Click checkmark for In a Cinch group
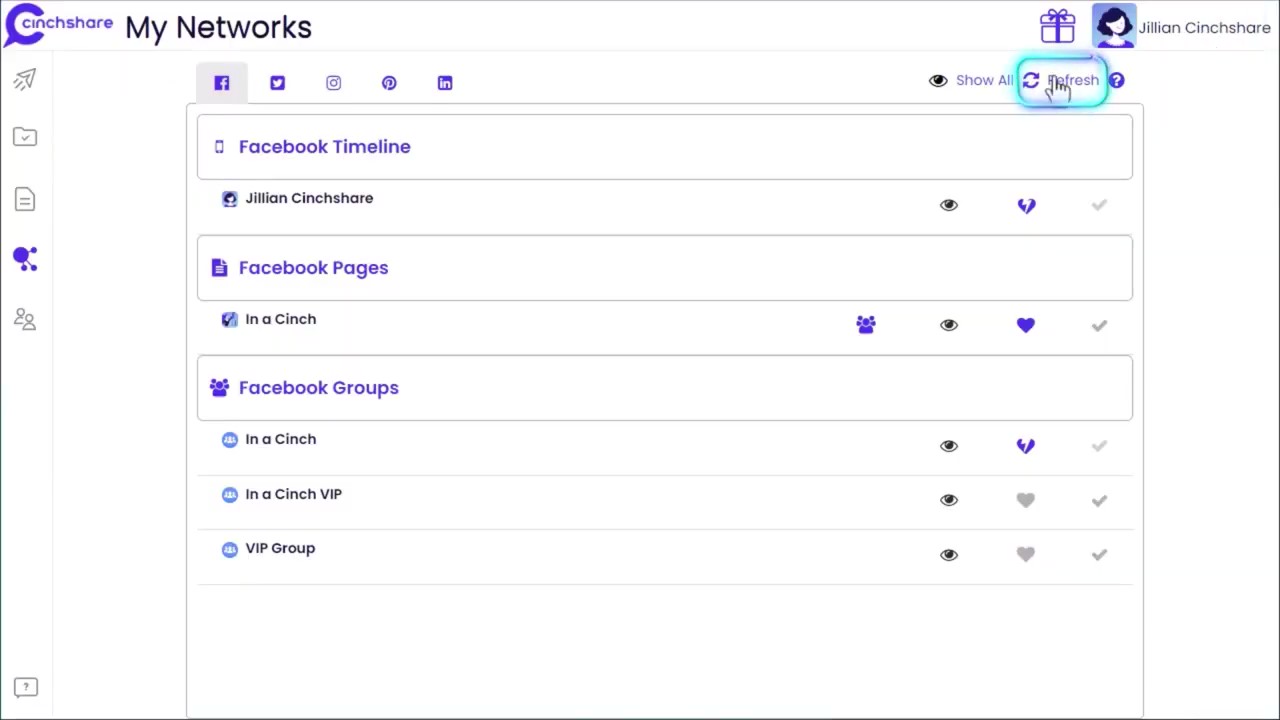The image size is (1280, 720). pos(1099,446)
